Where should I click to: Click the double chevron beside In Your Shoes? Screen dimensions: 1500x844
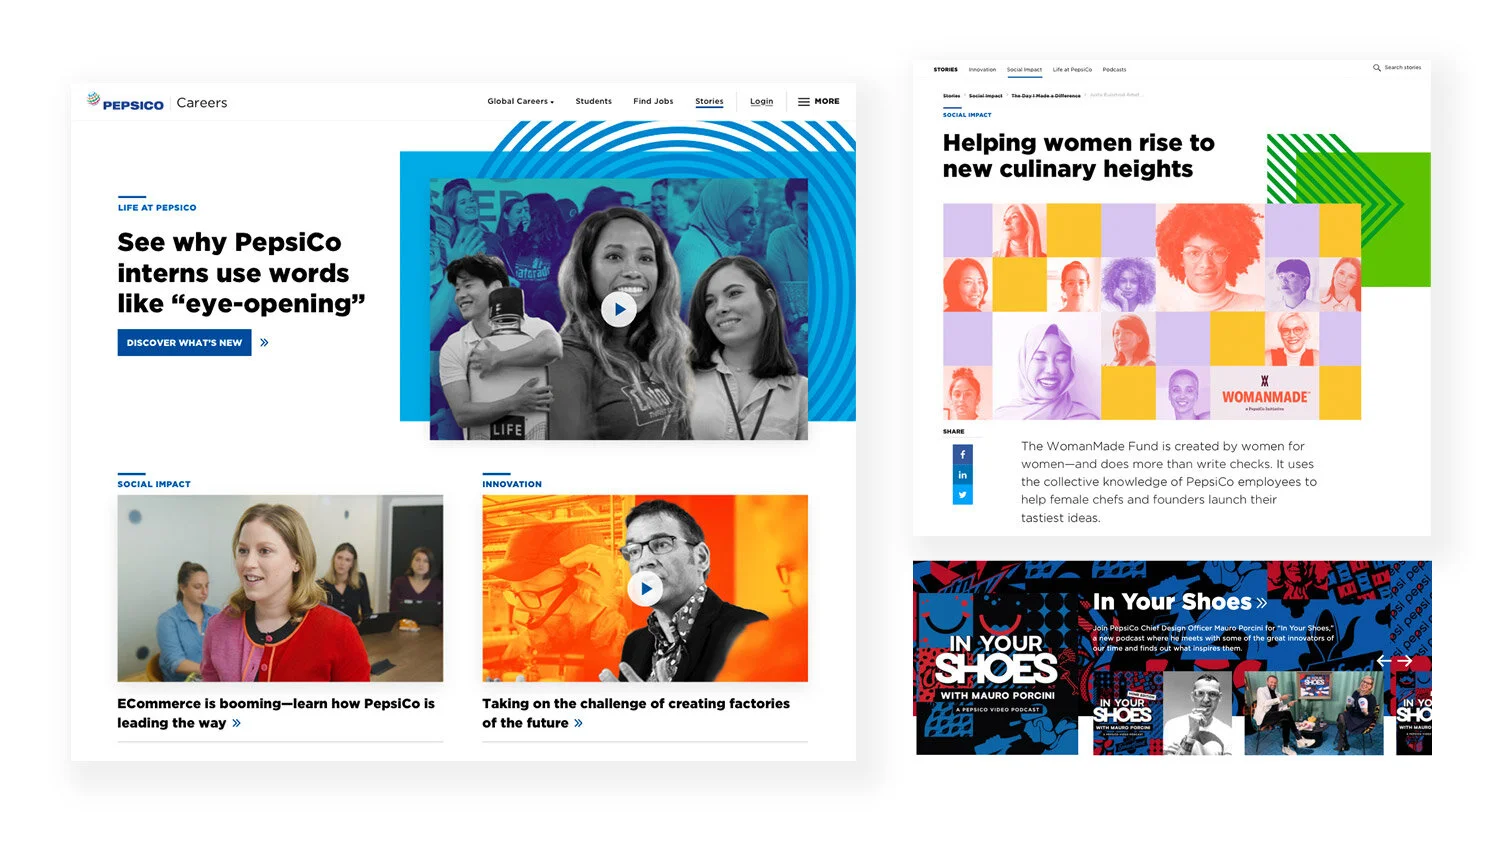pos(1262,603)
